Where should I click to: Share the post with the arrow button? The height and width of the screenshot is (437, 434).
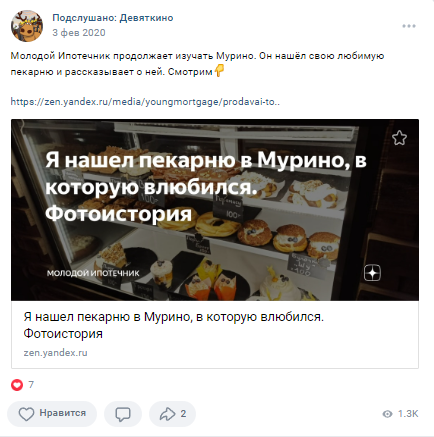(x=172, y=414)
